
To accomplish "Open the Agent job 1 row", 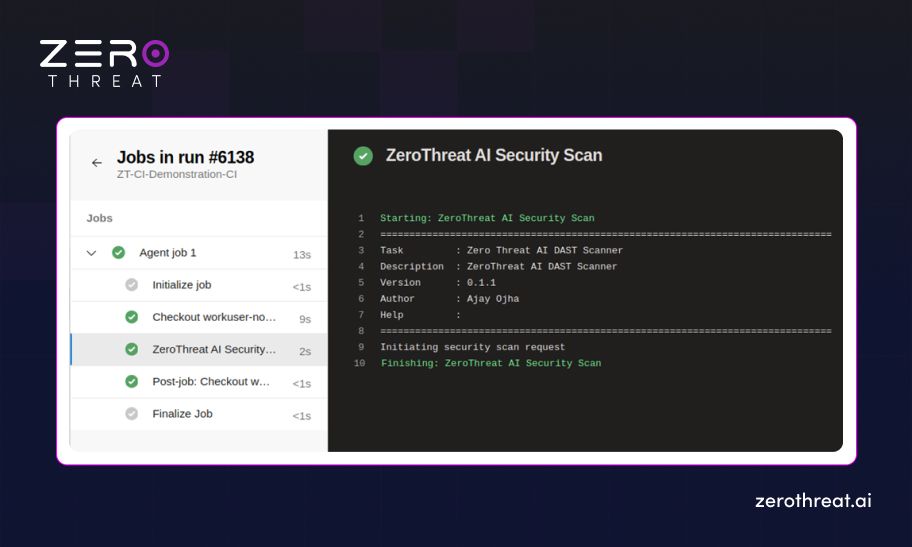I will (x=199, y=253).
